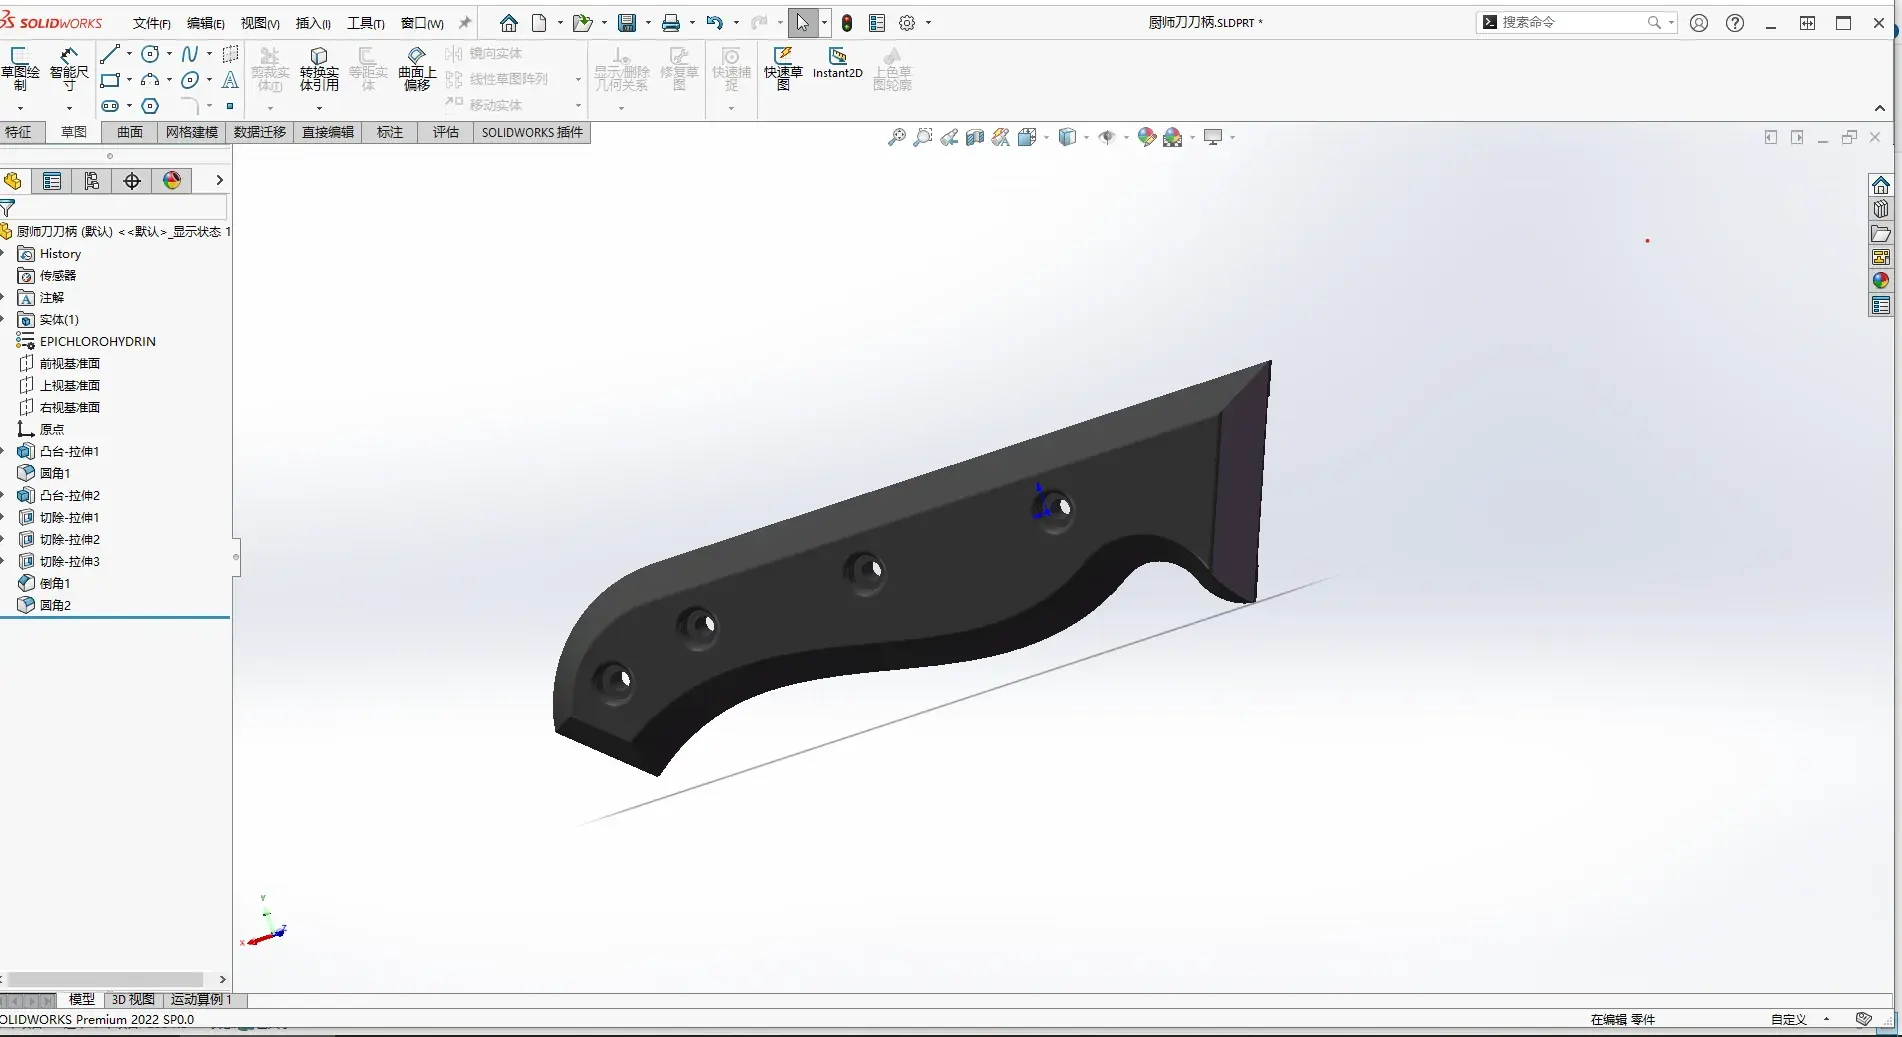Switch to the 特征 tab
This screenshot has width=1902, height=1037.
coord(18,132)
